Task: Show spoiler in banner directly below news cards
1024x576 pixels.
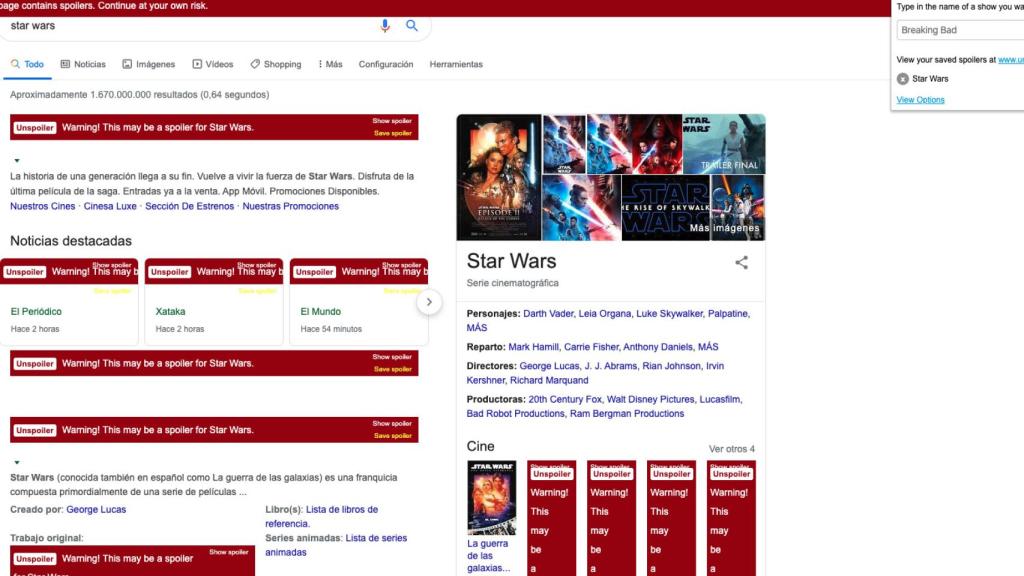Action: click(x=392, y=357)
